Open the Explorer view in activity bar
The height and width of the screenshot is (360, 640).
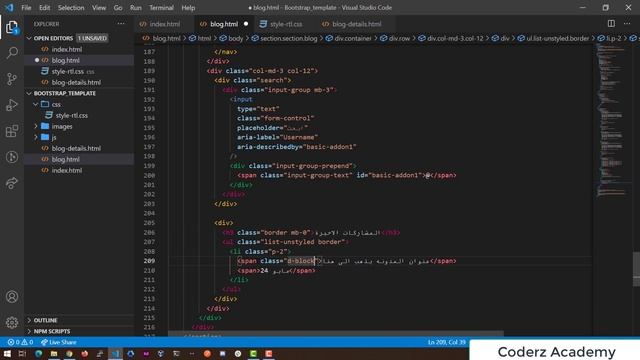(x=12, y=28)
